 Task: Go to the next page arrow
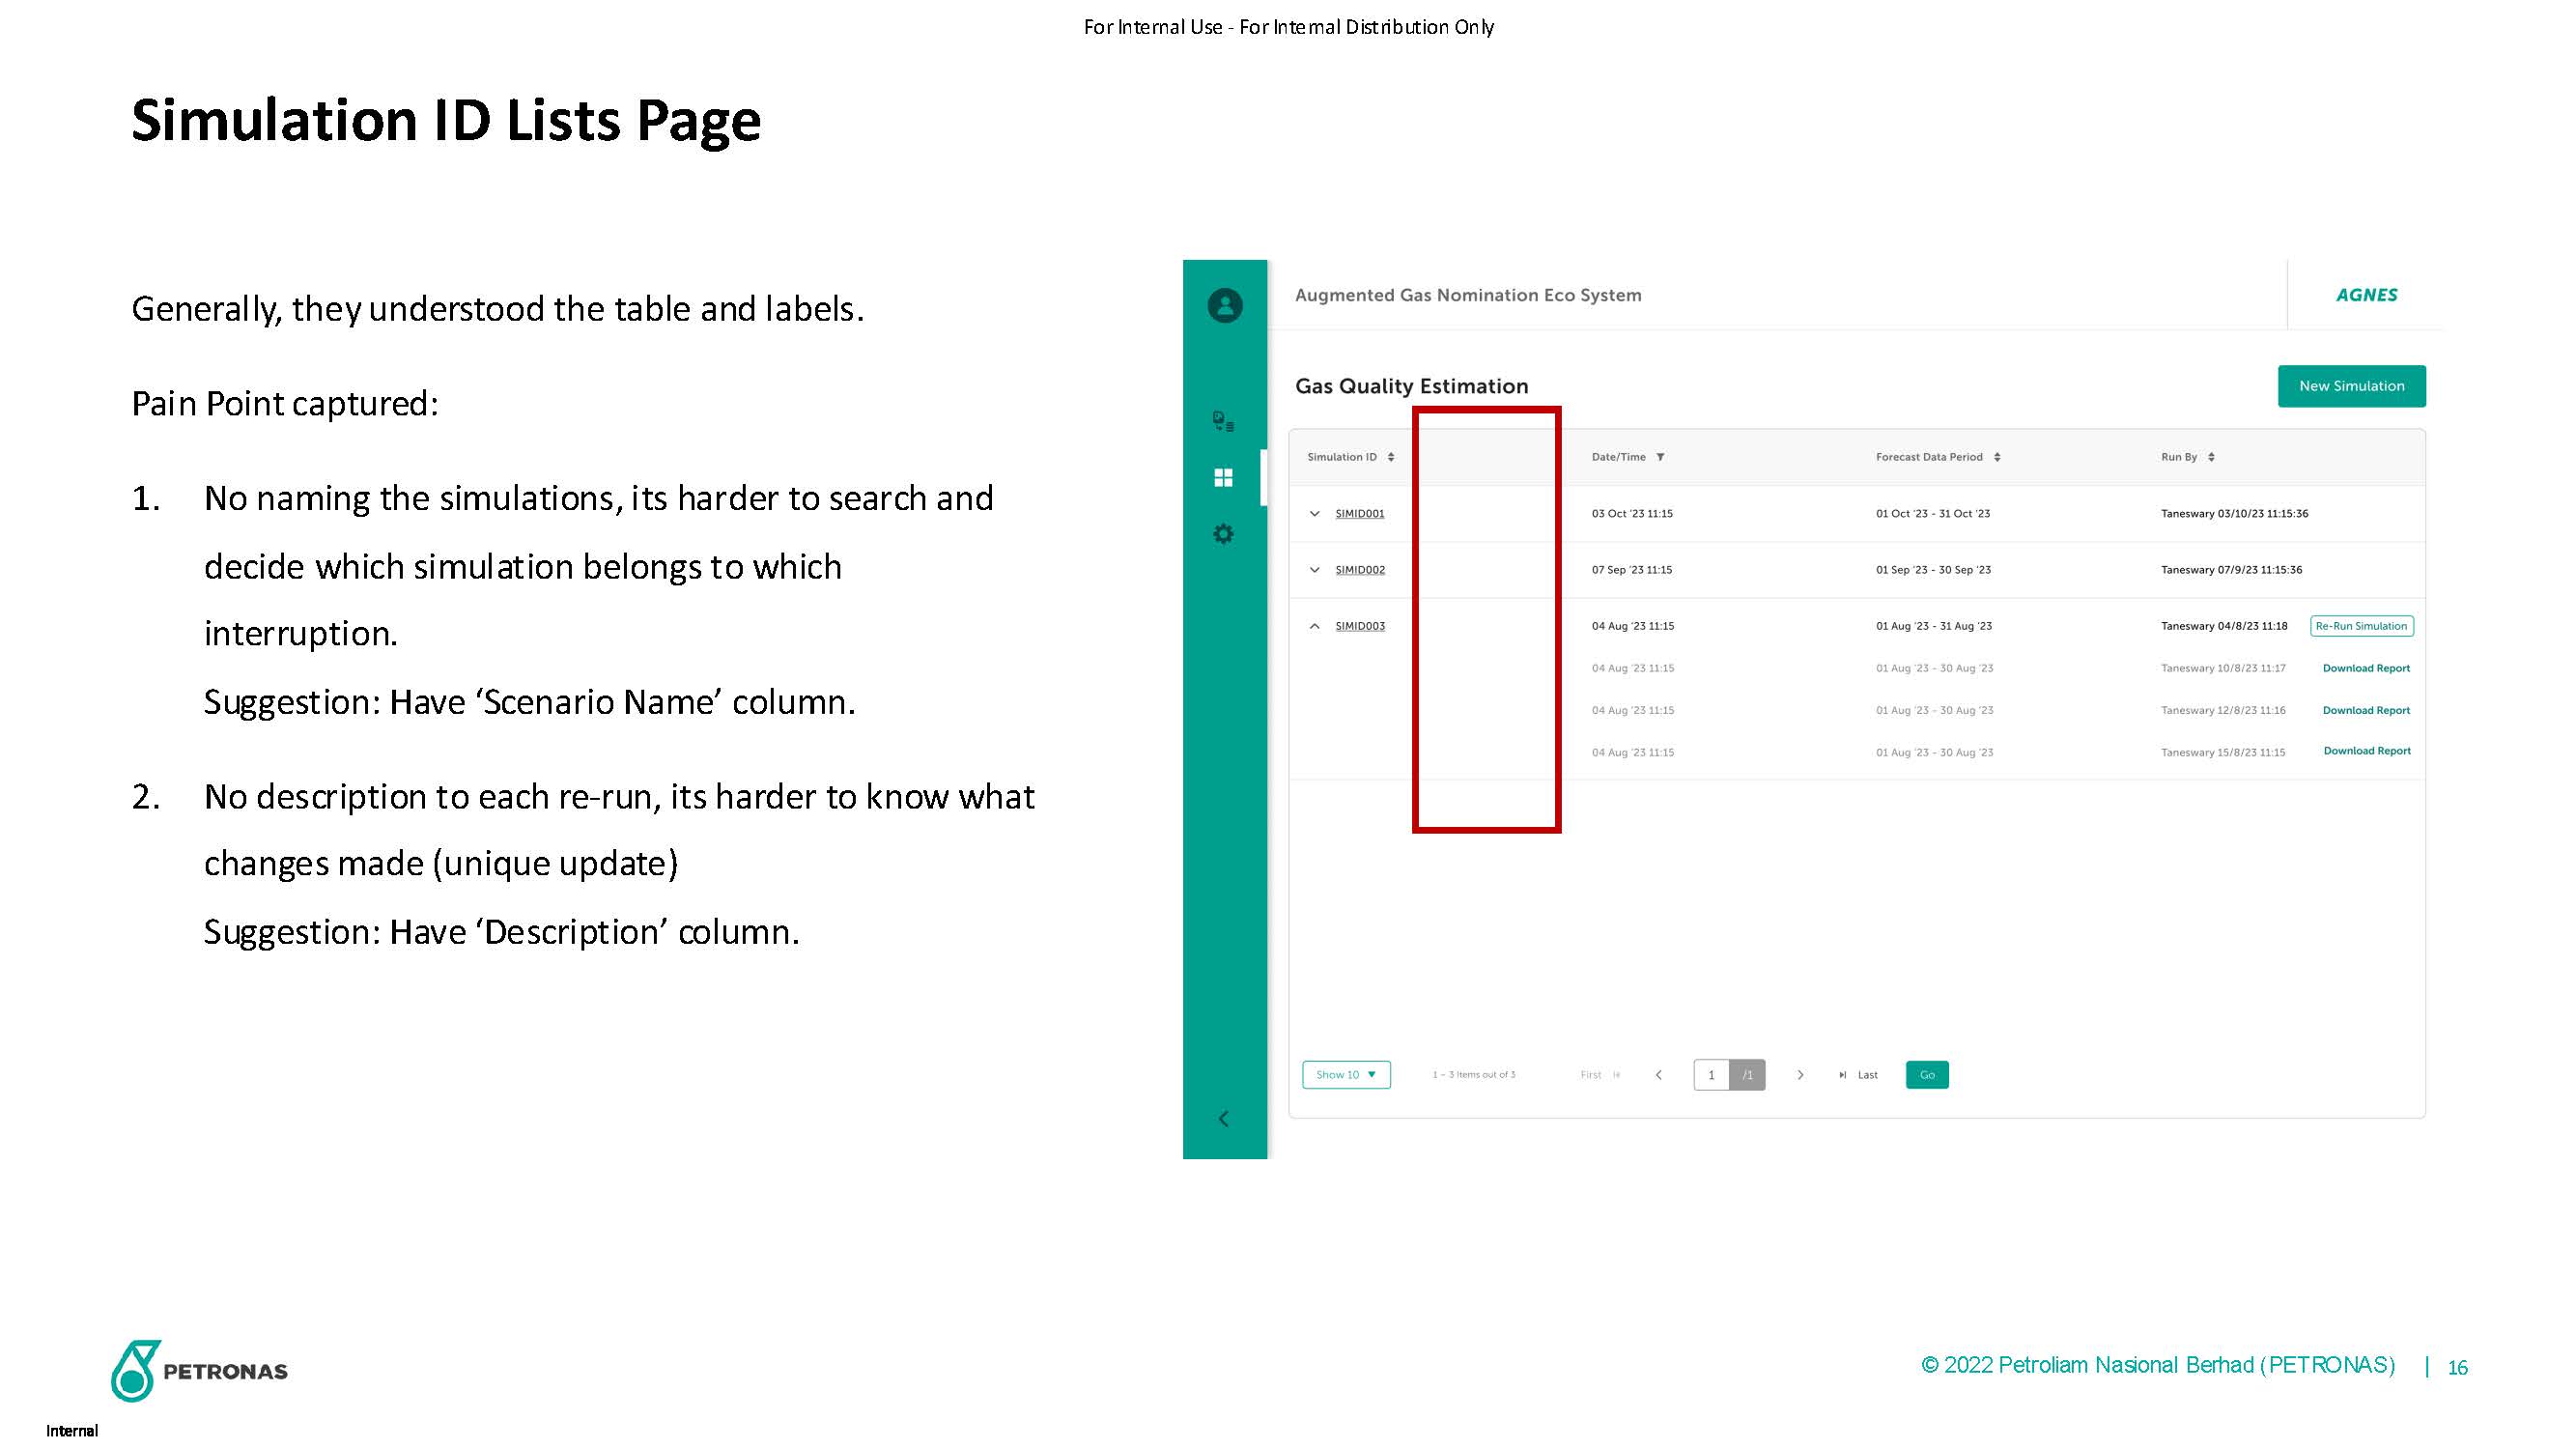tap(1800, 1075)
